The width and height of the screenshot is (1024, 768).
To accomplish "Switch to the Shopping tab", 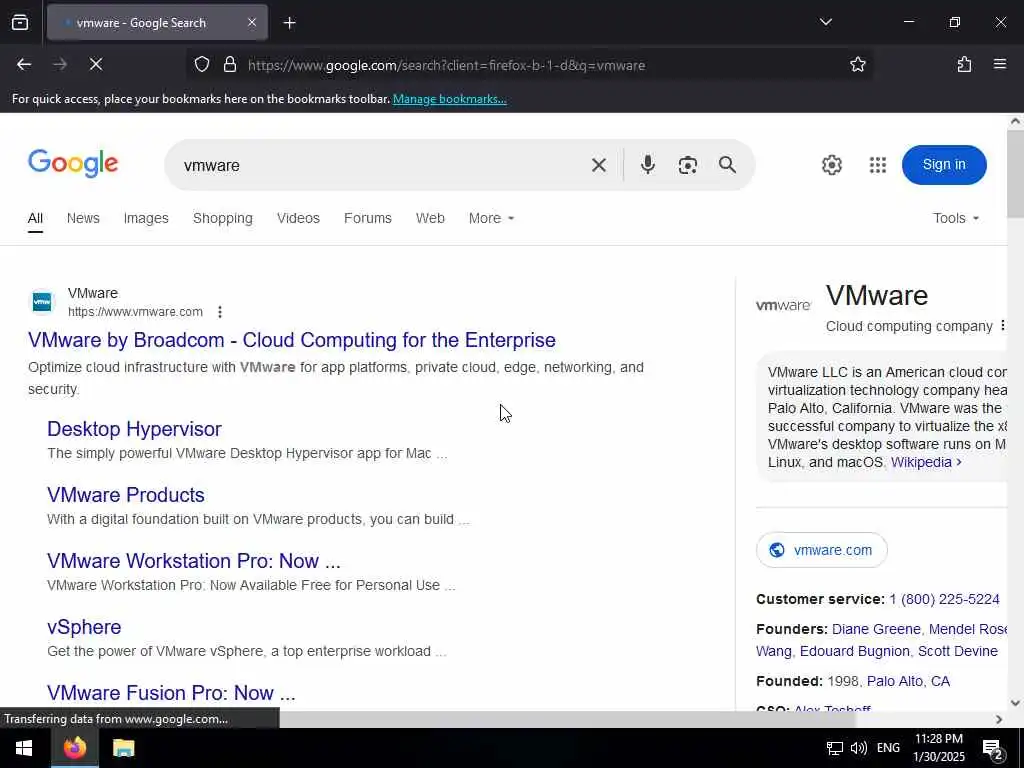I will click(x=223, y=218).
